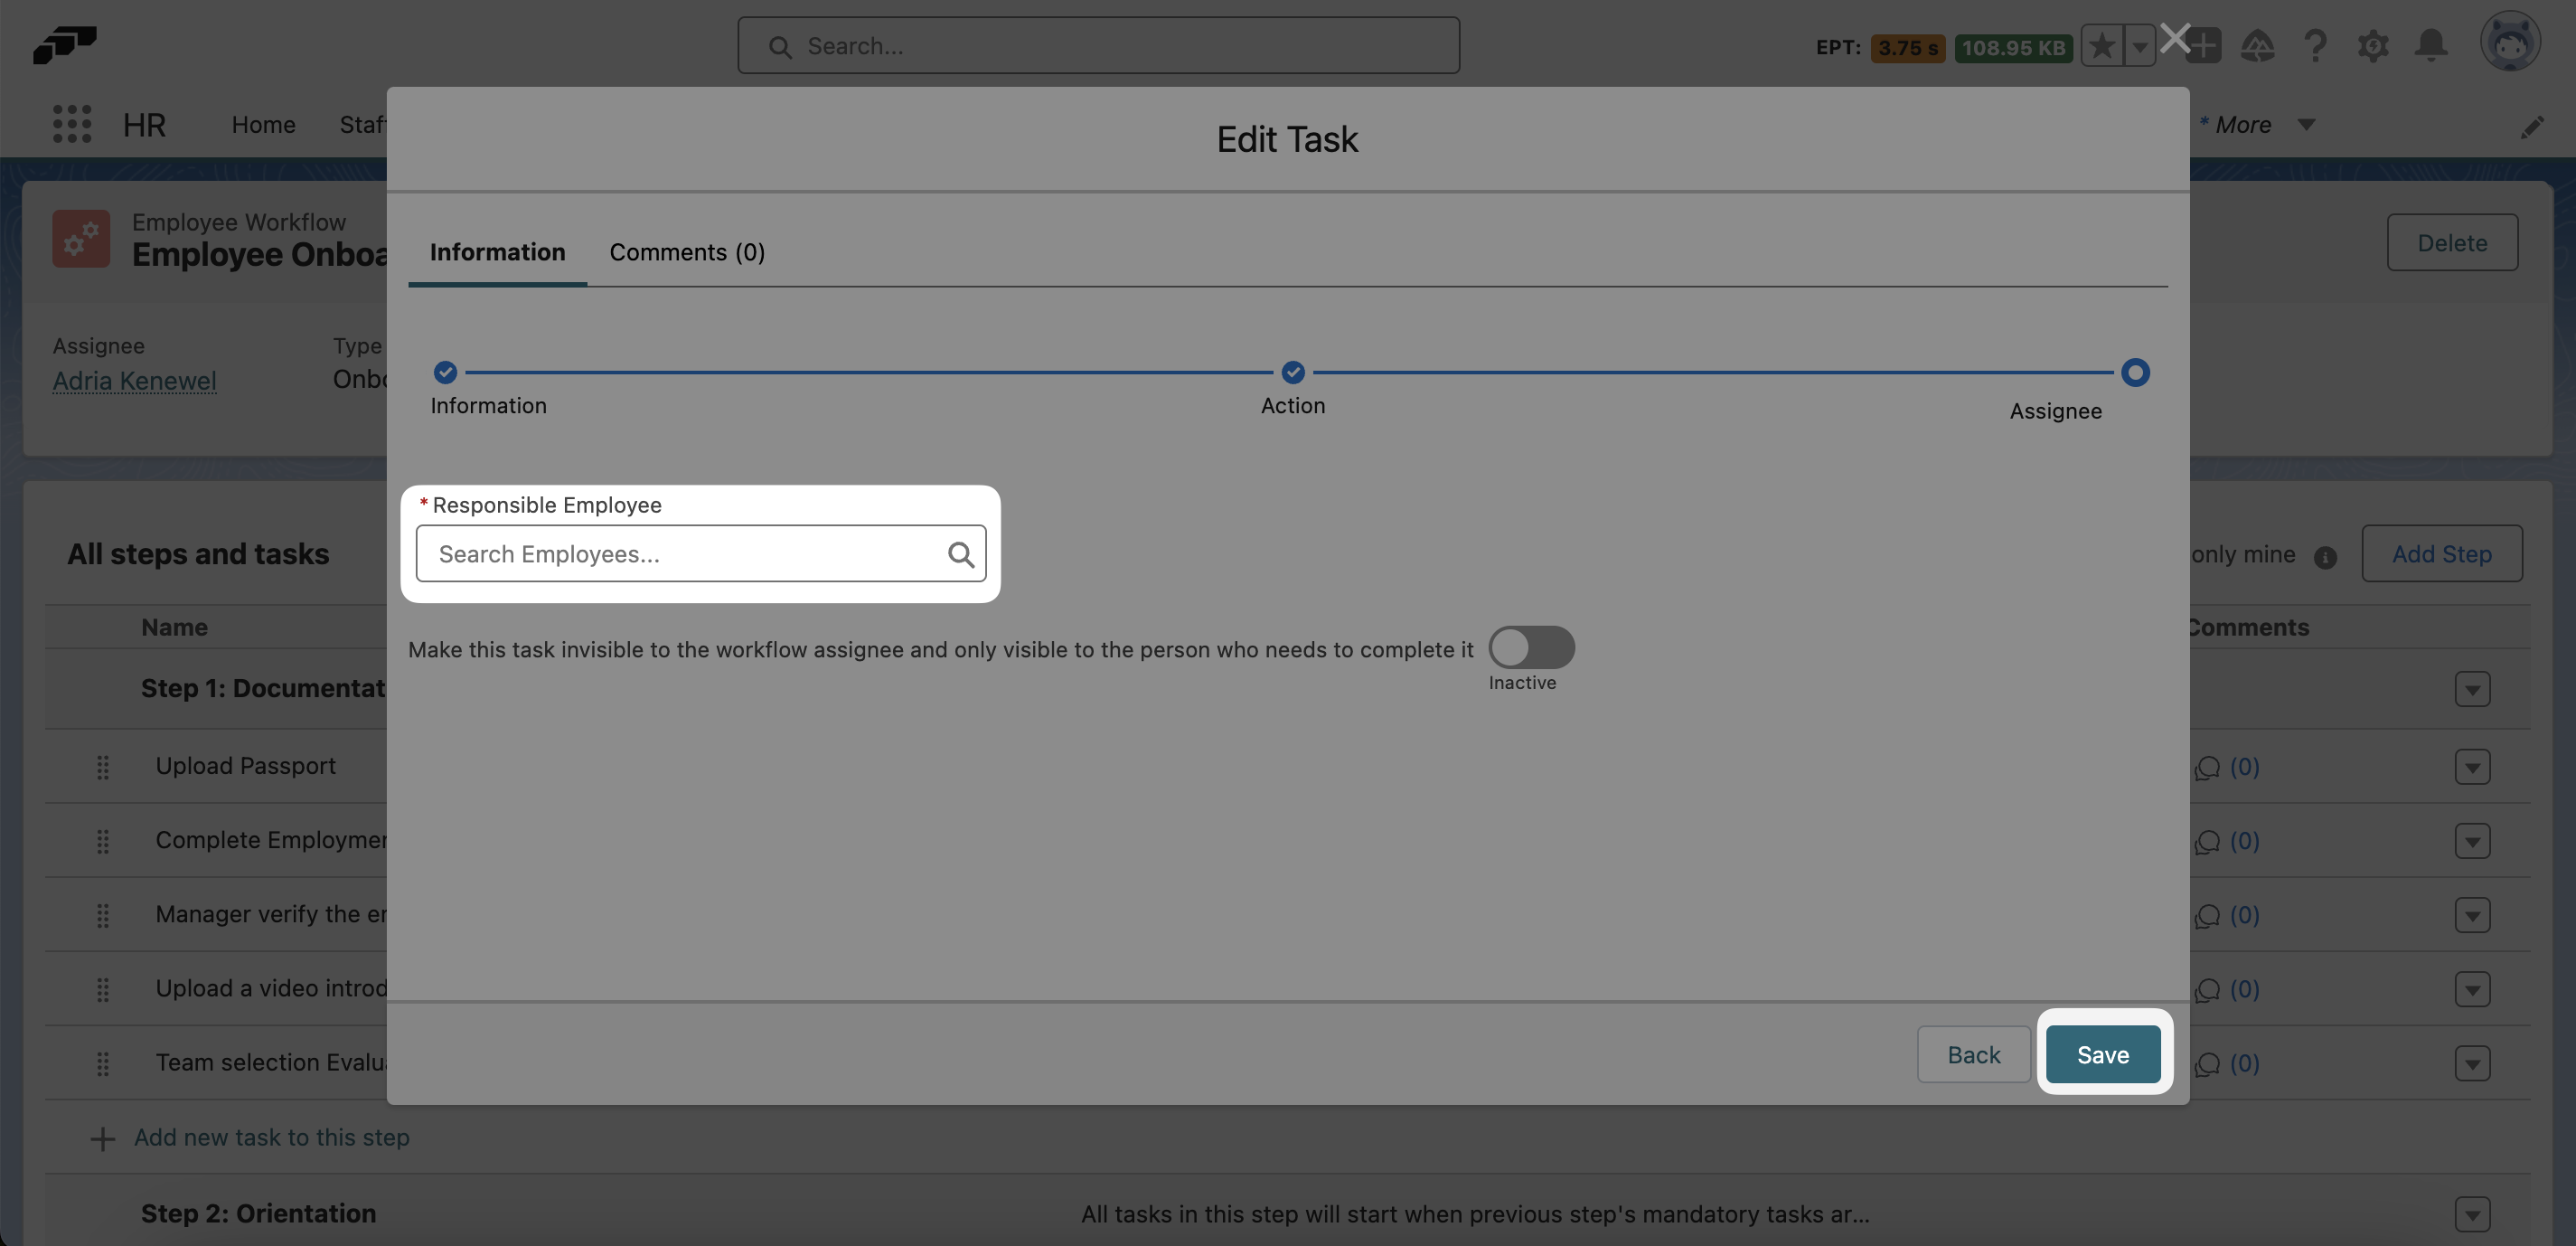Save the edited task
This screenshot has height=1246, width=2576.
(2102, 1054)
